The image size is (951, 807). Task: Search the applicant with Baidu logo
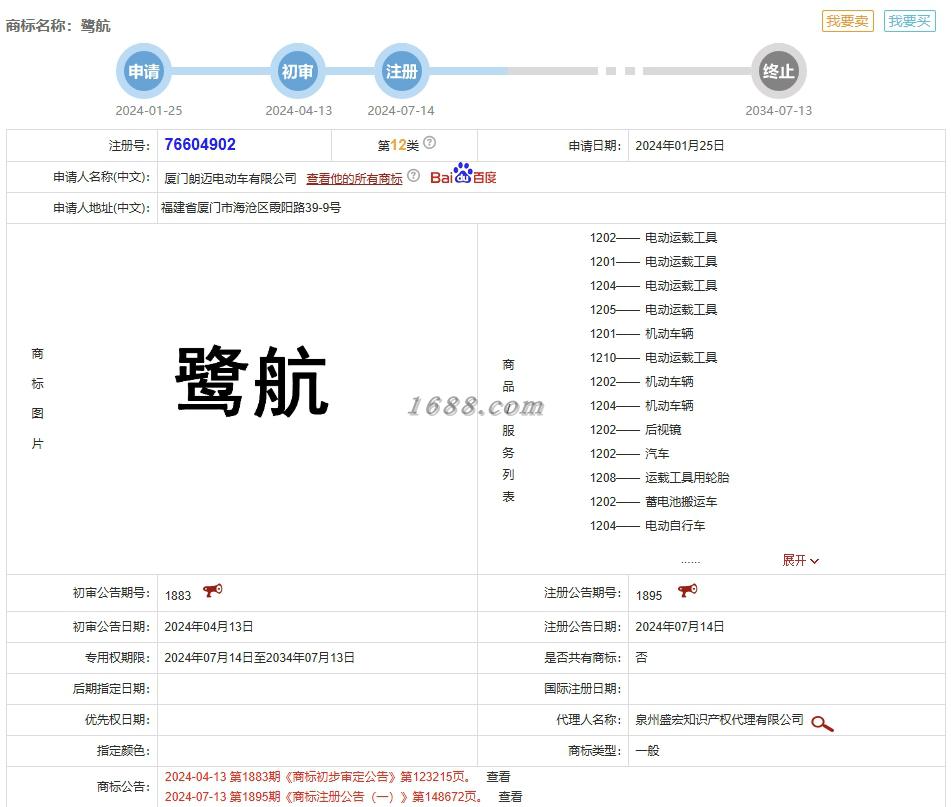(x=463, y=174)
